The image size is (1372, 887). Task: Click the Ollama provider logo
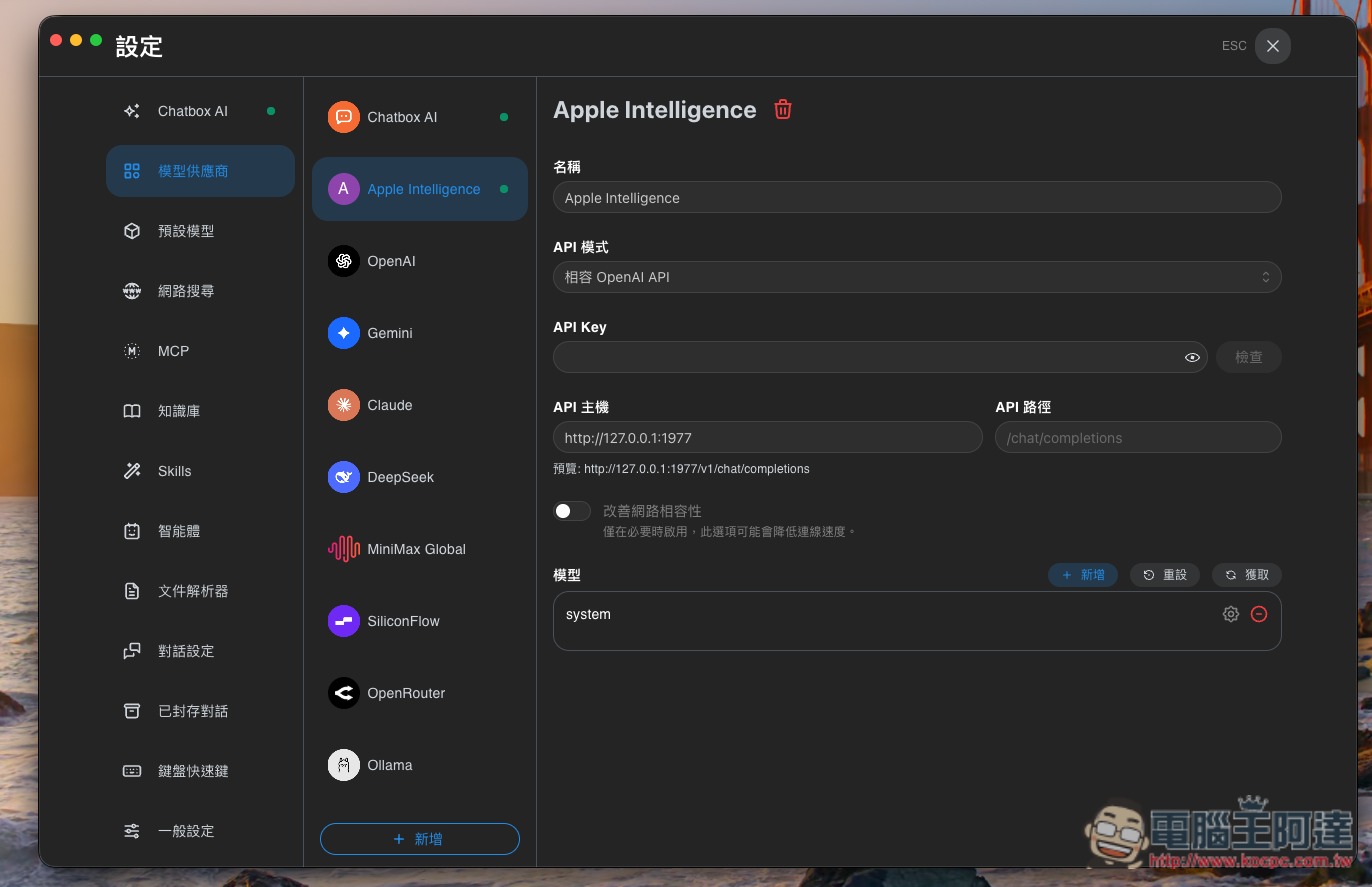tap(344, 765)
